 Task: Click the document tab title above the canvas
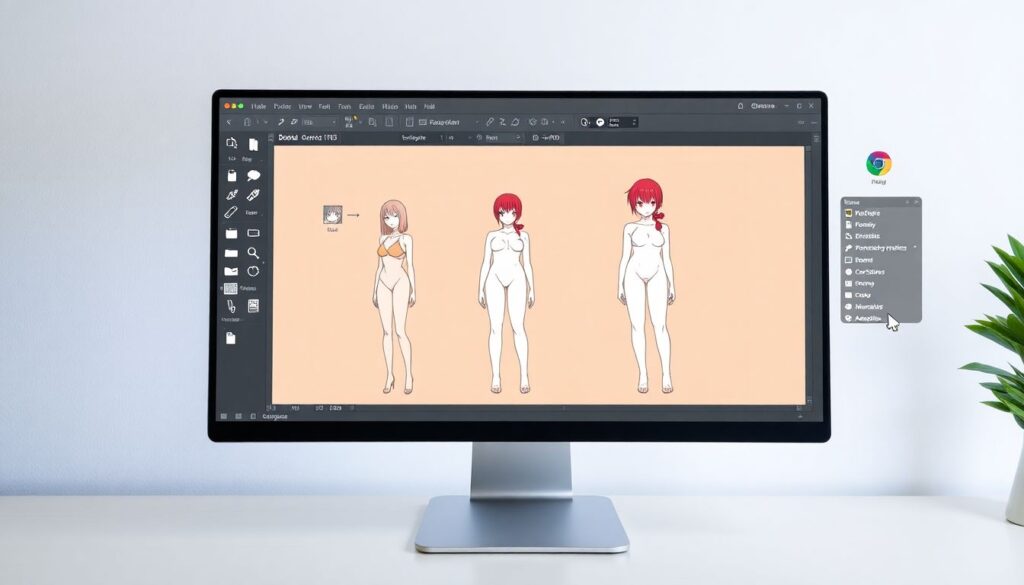(307, 138)
